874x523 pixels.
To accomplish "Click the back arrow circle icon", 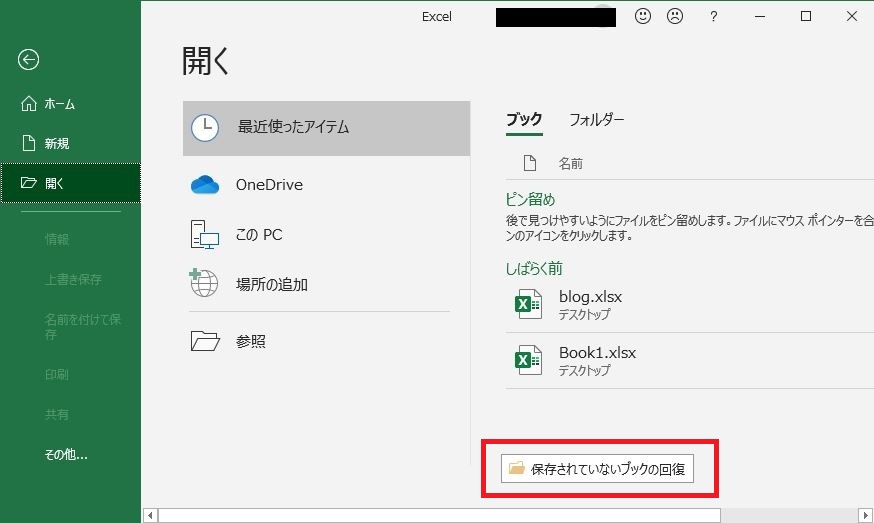I will click(x=28, y=60).
